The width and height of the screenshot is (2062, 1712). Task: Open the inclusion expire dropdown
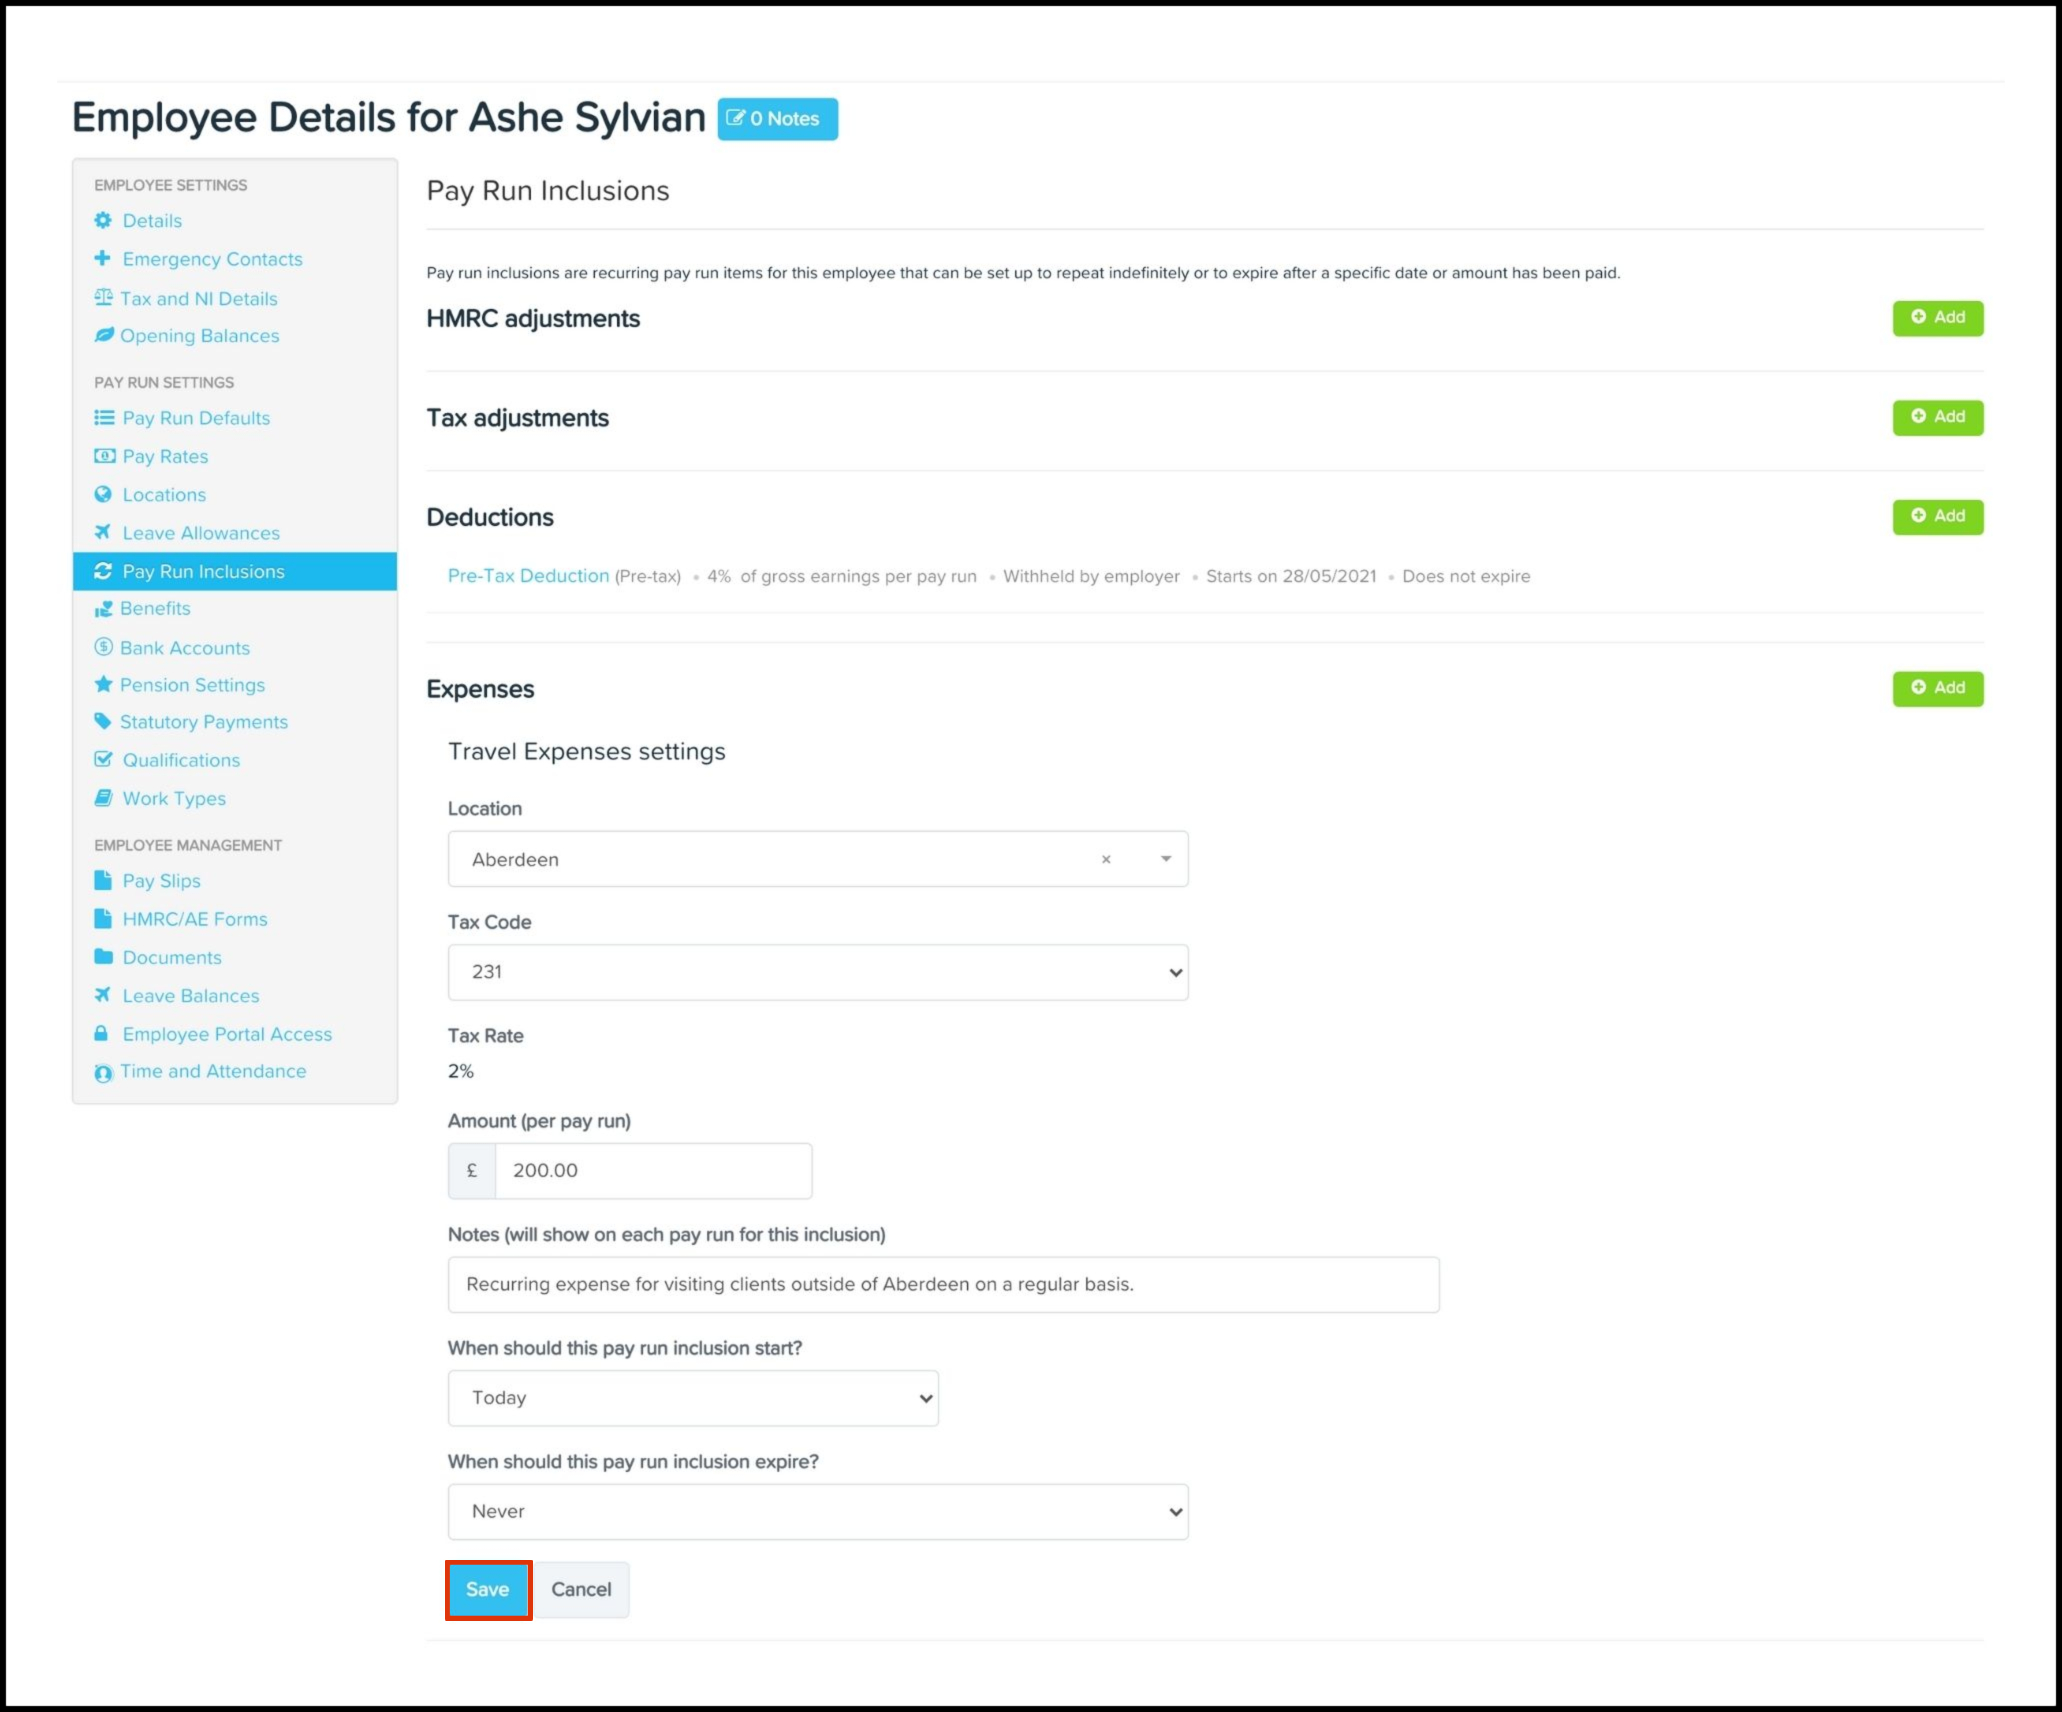[817, 1511]
